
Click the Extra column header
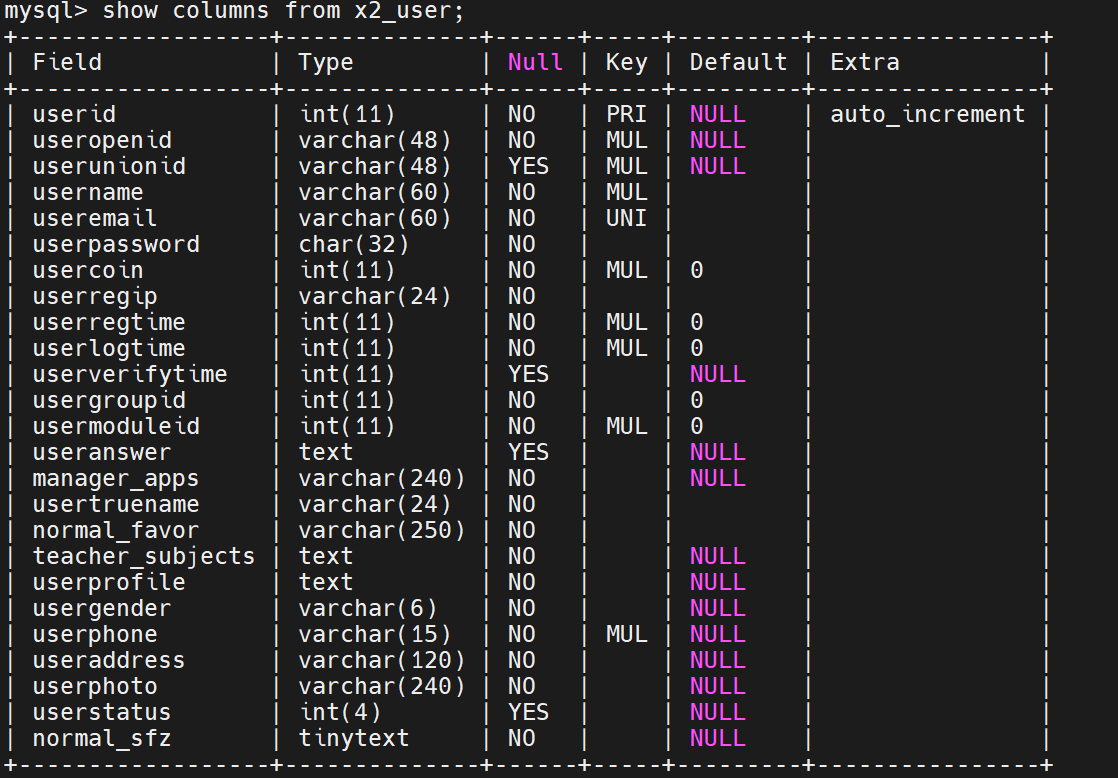pyautogui.click(x=864, y=62)
